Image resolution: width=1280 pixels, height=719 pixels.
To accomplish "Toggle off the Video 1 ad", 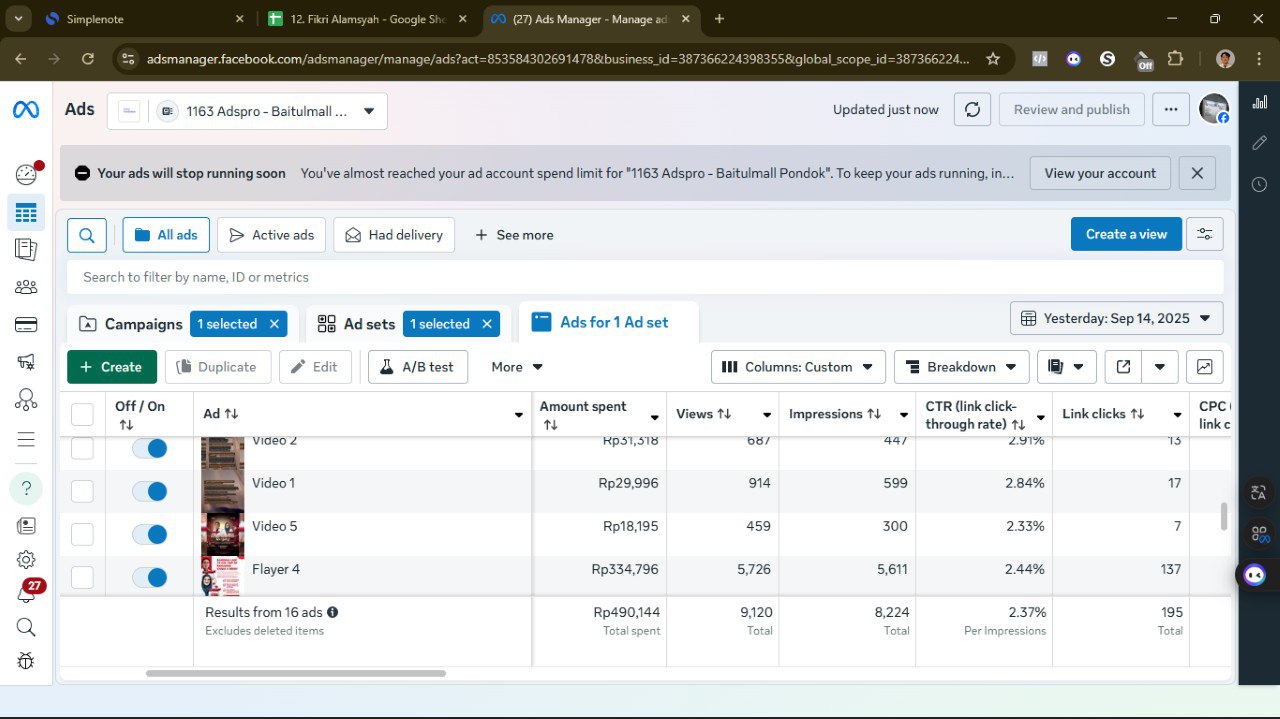I will click(149, 492).
